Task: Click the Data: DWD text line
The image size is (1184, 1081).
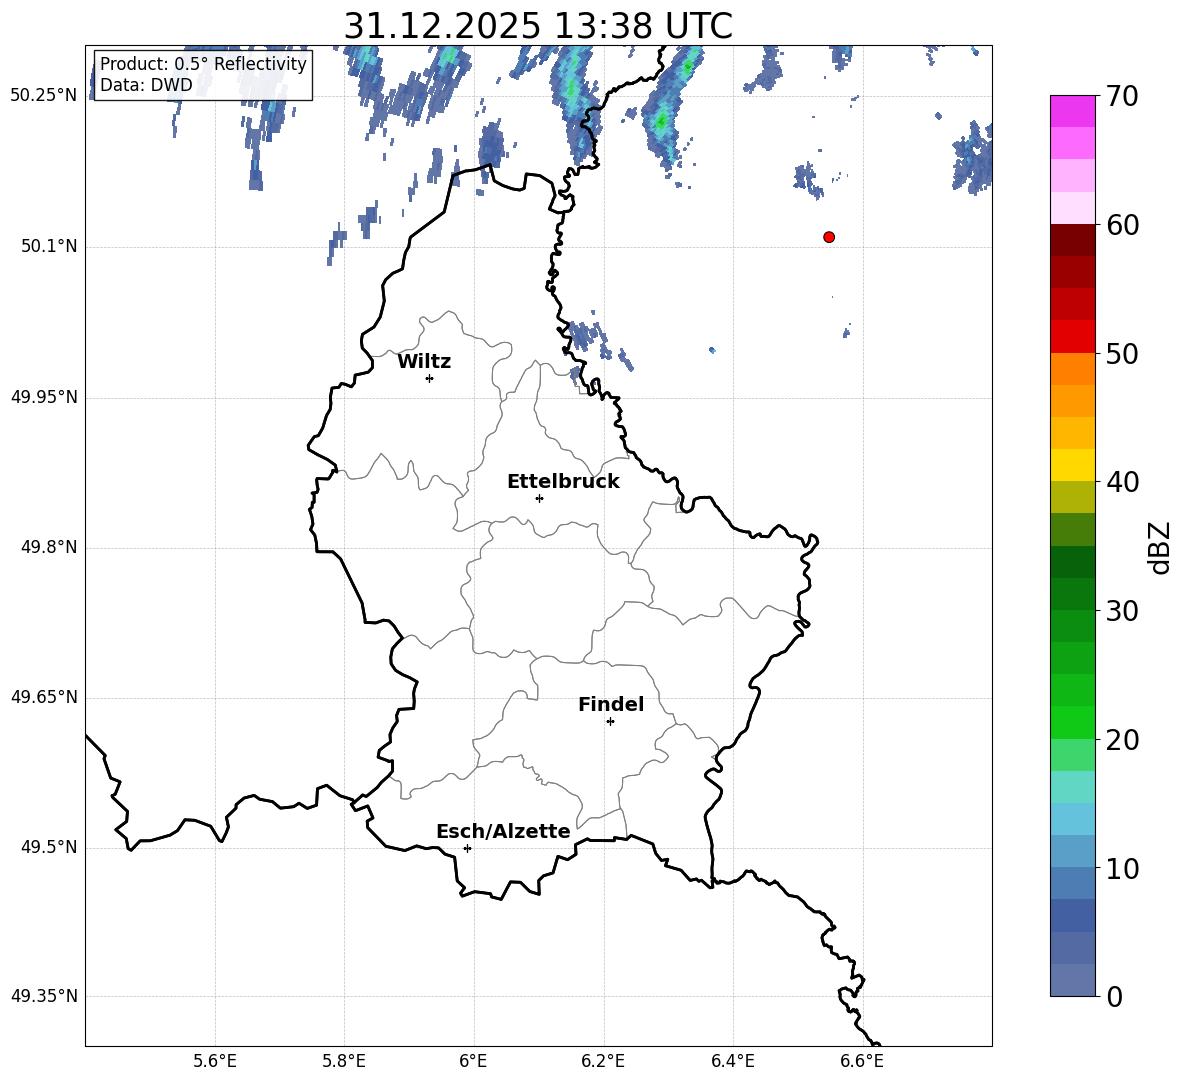Action: coord(146,85)
